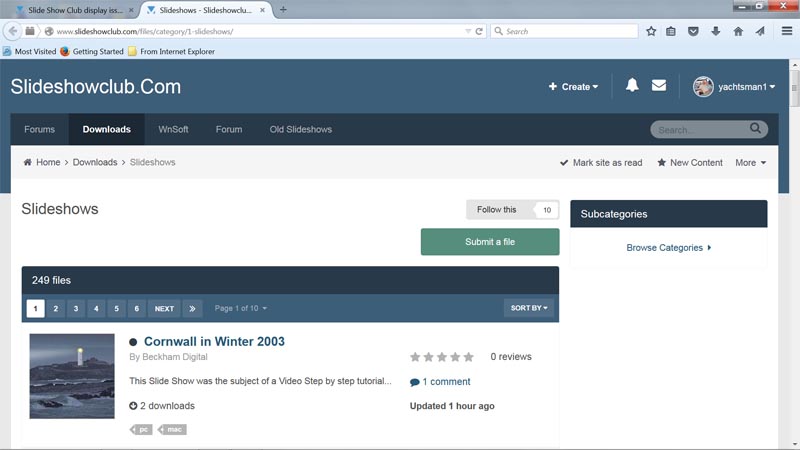Go to page 6 of files

137,308
